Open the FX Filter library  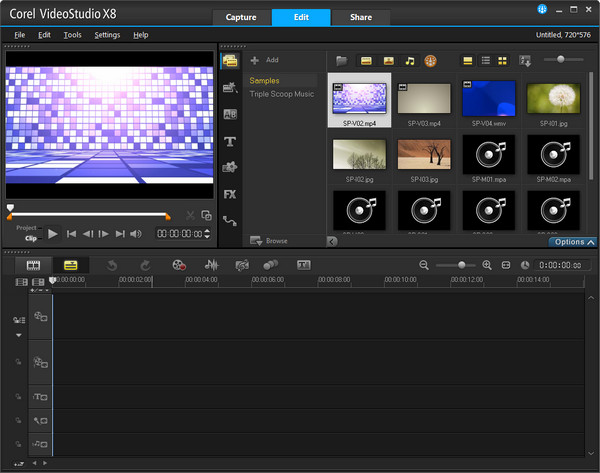point(230,193)
